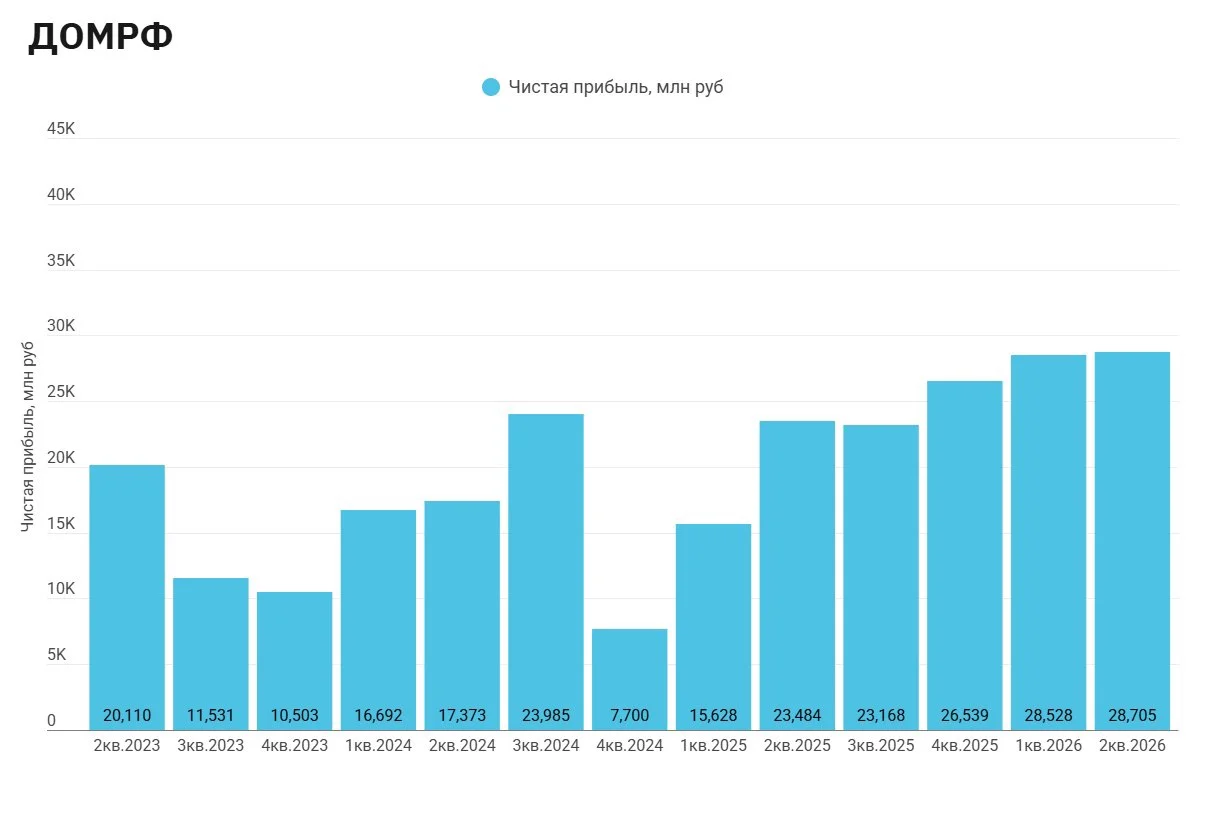Click the x-axis label 2кв.2025
The image size is (1225, 813).
[x=797, y=746]
